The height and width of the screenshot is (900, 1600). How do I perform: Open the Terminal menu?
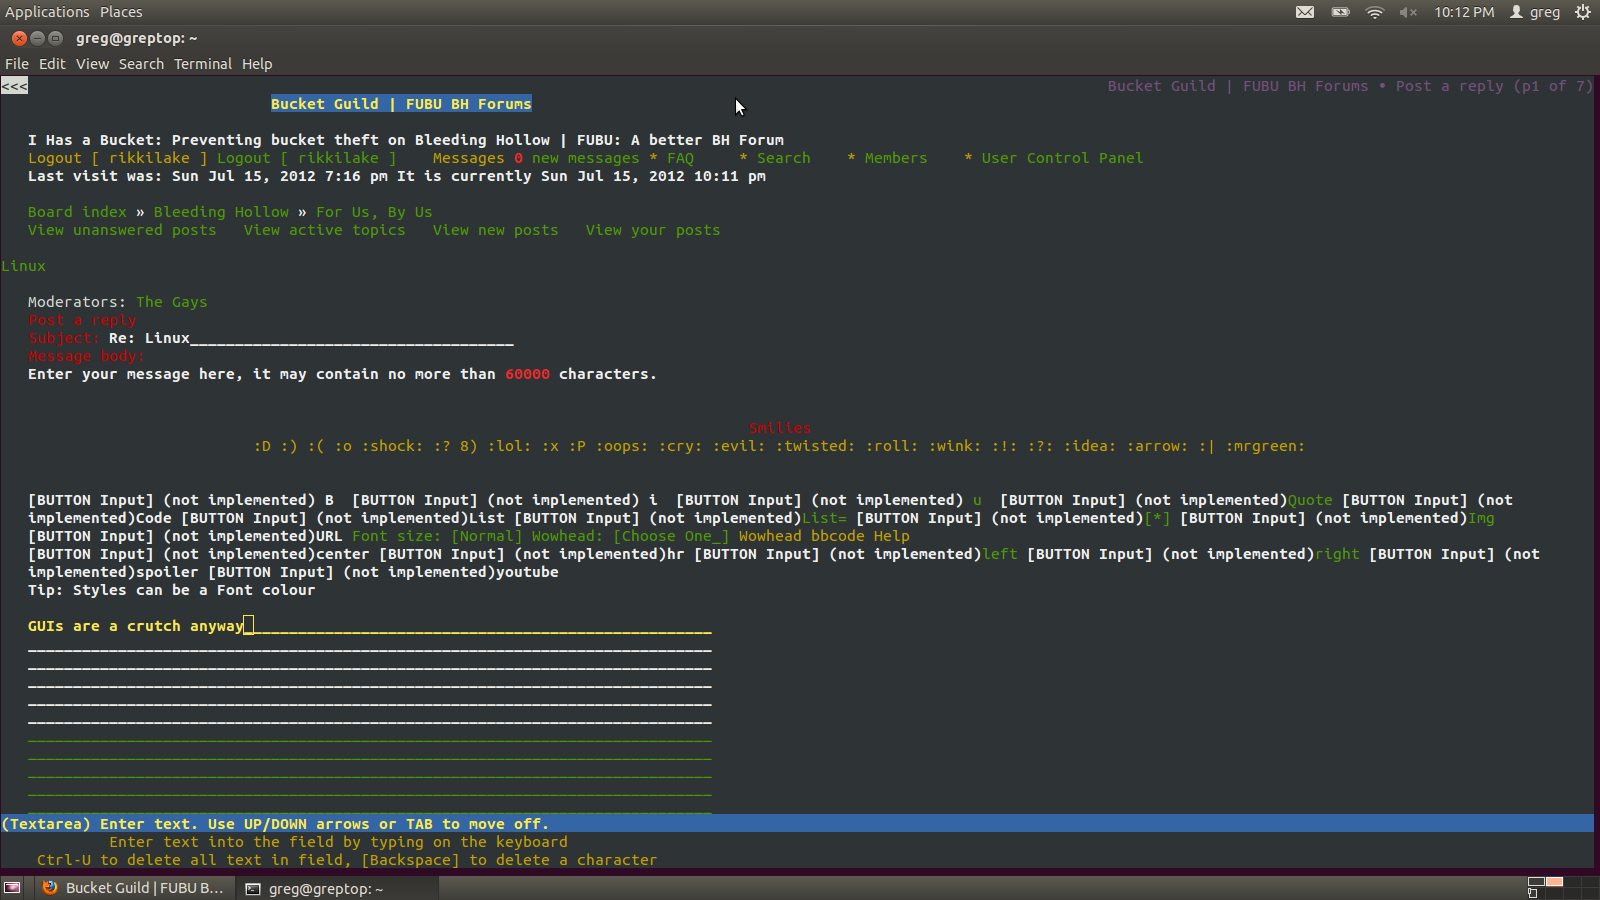pos(203,64)
